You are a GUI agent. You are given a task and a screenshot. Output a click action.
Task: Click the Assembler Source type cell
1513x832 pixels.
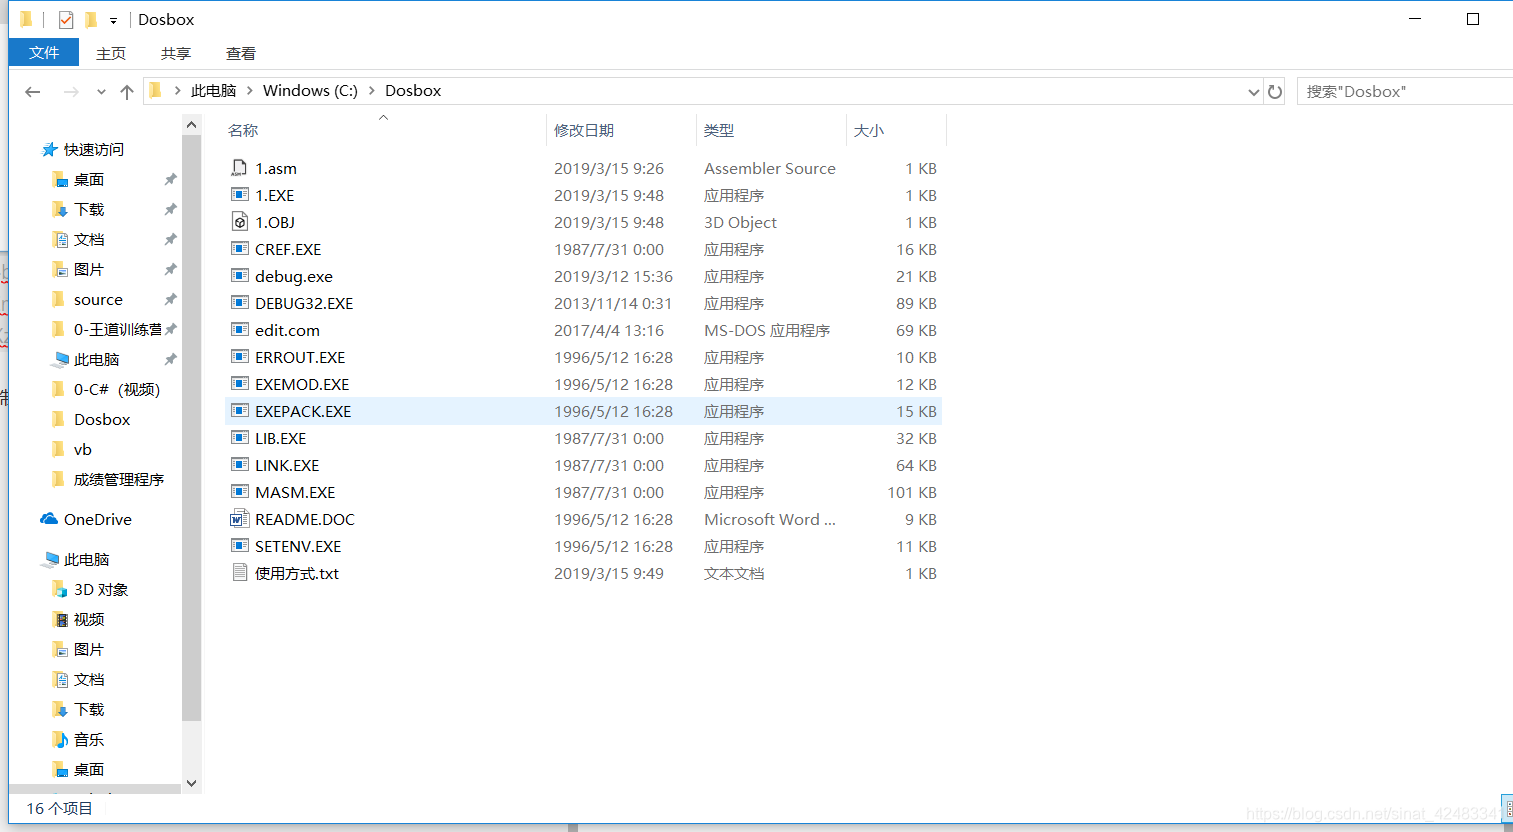770,168
